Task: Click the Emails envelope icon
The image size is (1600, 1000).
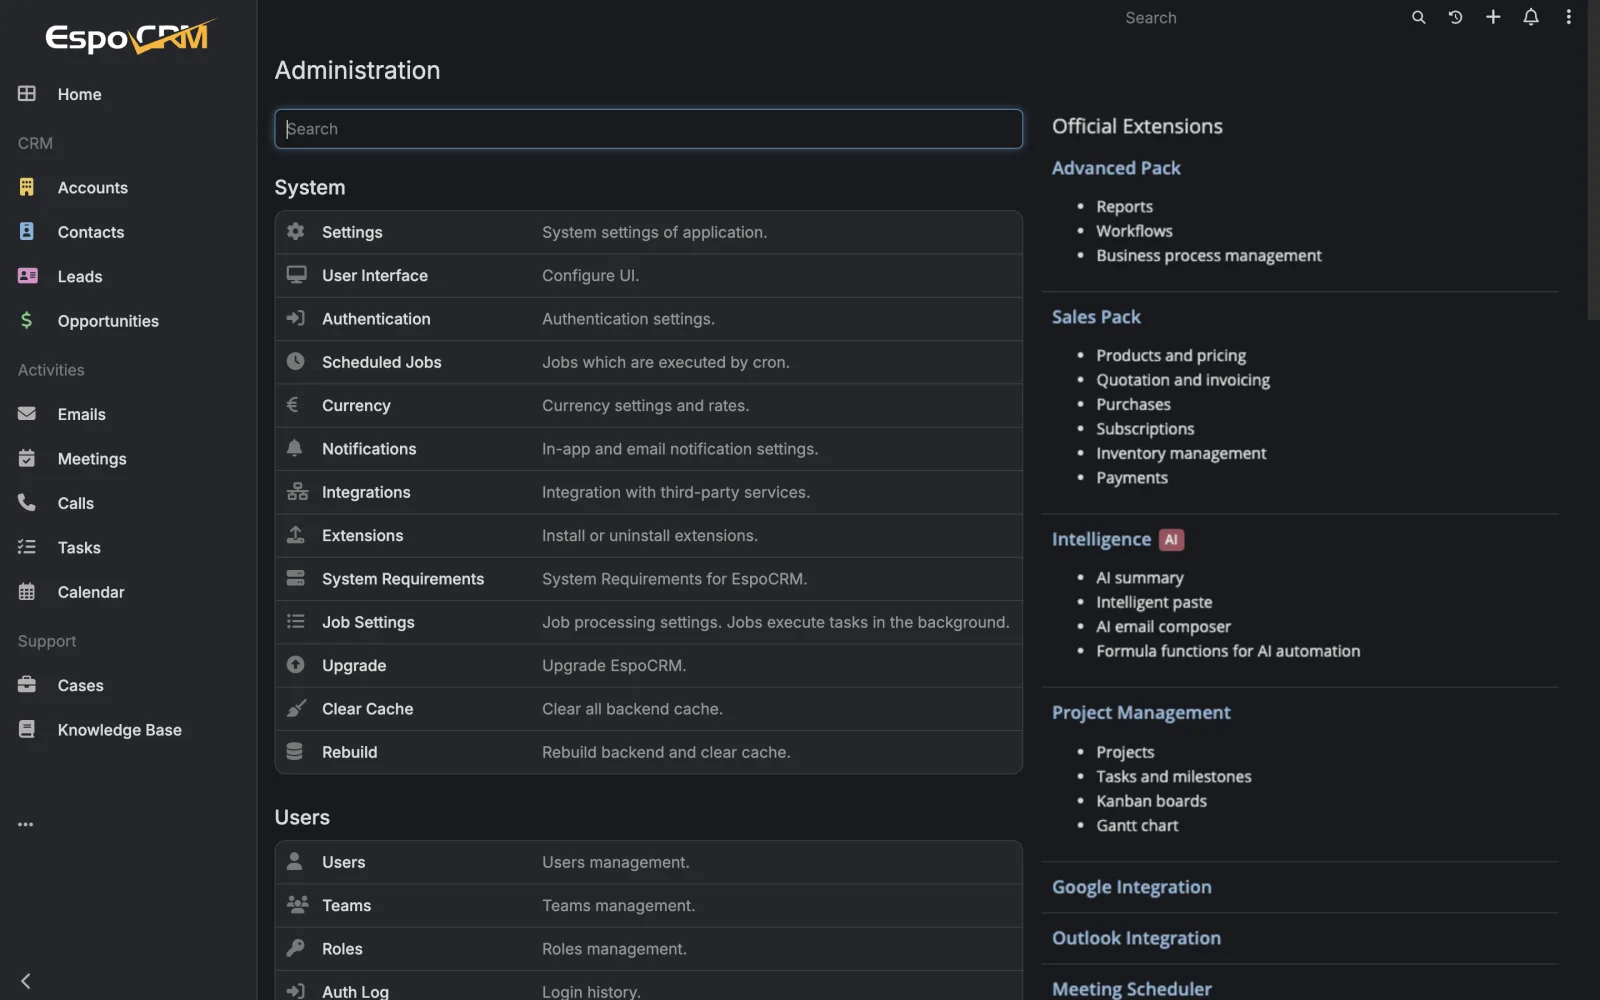Action: (27, 413)
